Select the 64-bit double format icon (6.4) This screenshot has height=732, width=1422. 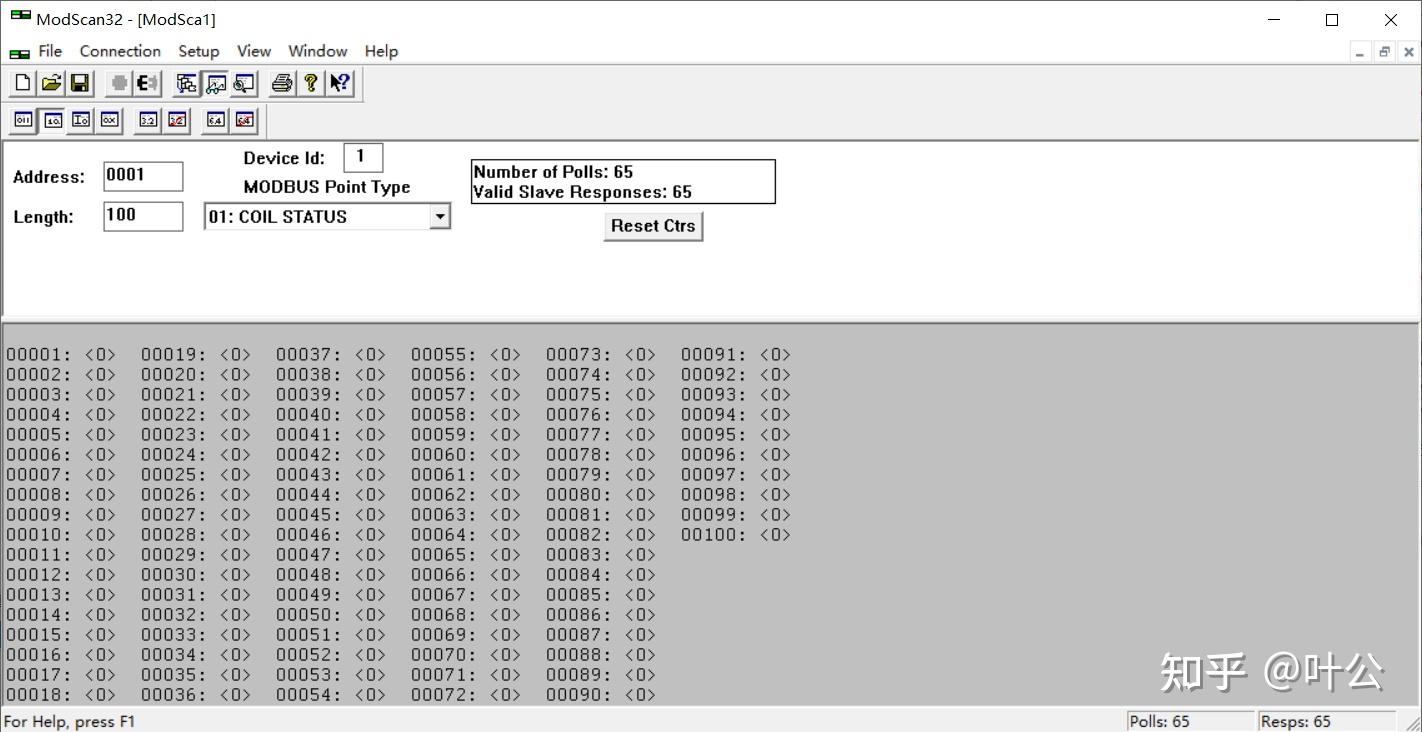tap(216, 120)
